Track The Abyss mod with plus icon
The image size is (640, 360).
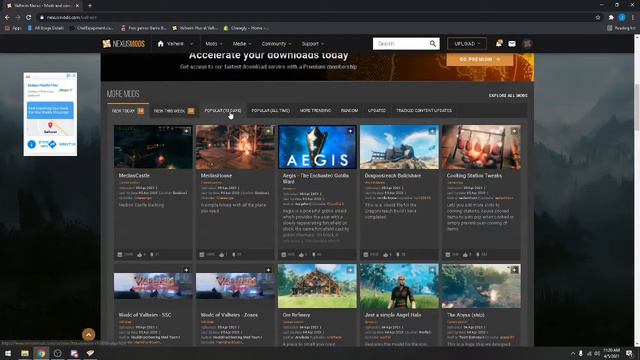tap(514, 270)
